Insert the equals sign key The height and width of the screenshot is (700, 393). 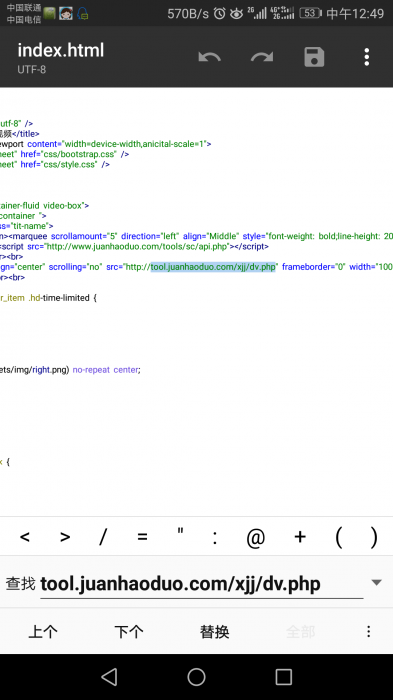(x=142, y=537)
